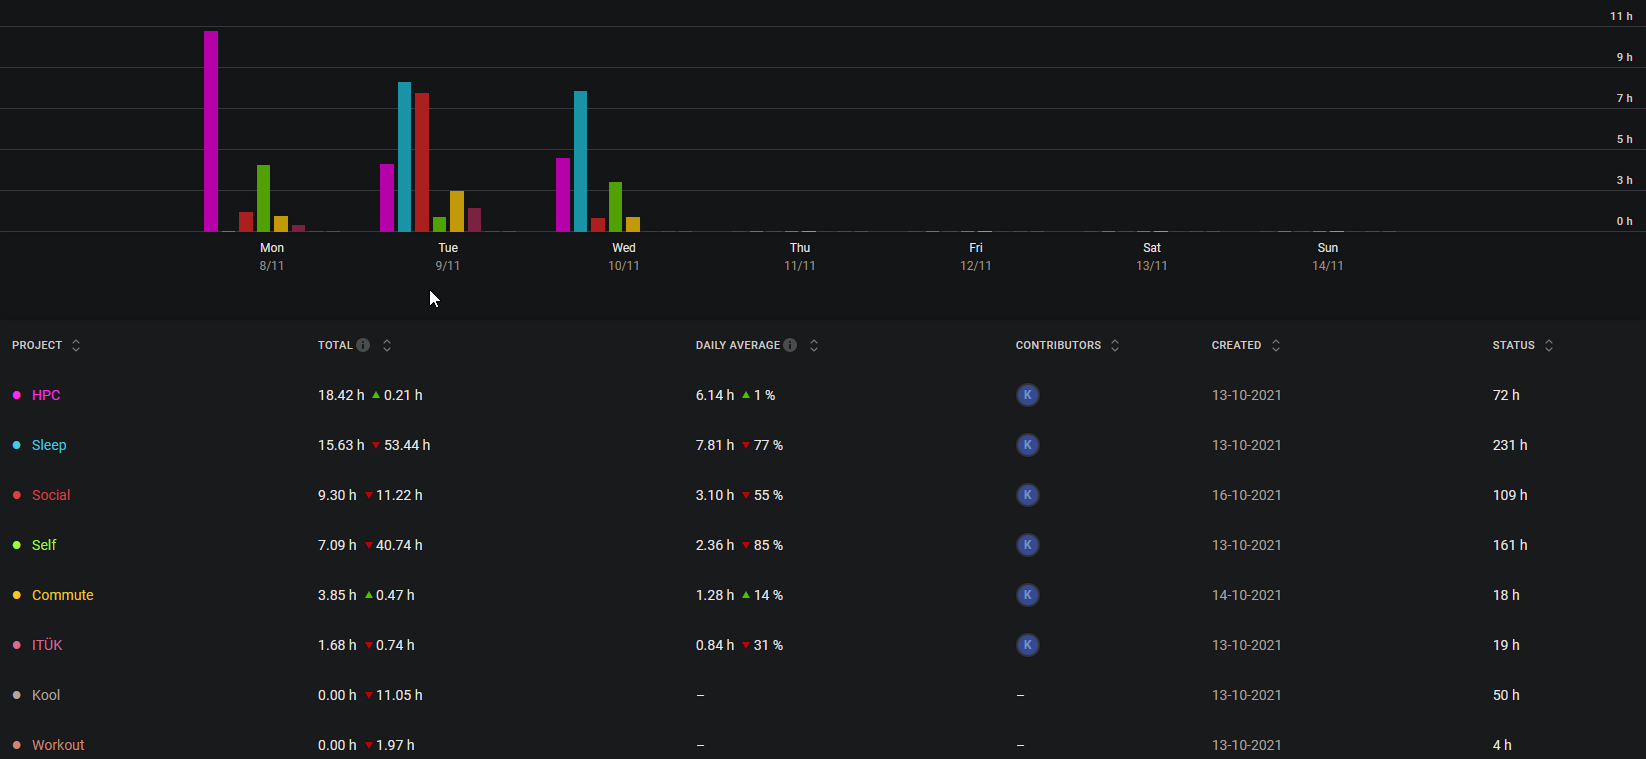Click ITÜK total value 1.68 h
This screenshot has width=1646, height=759.
tap(337, 645)
